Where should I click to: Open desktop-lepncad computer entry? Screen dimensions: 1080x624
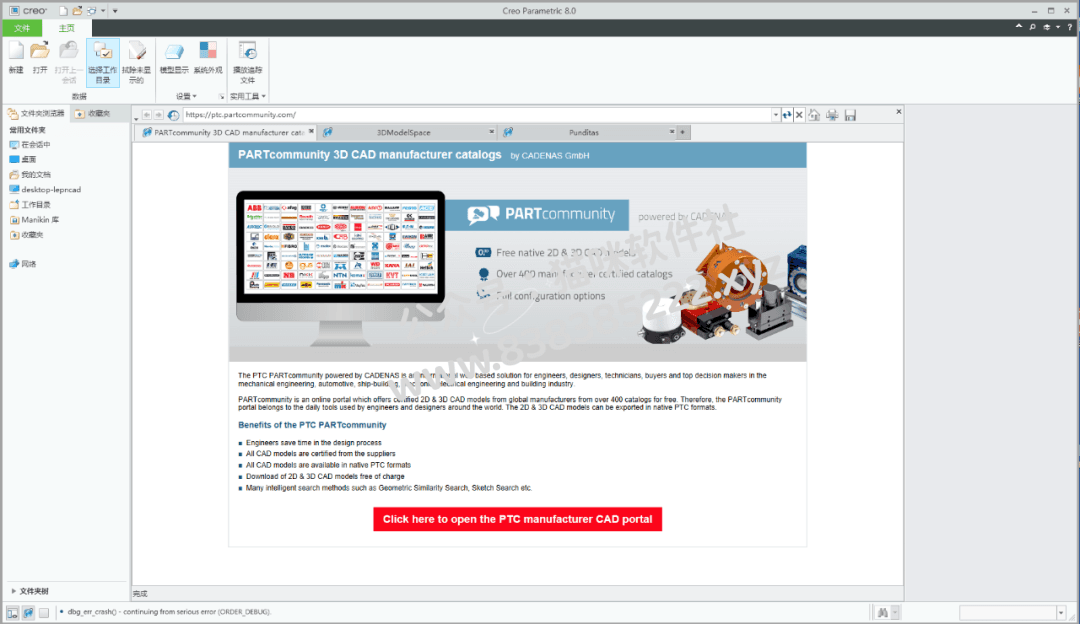click(45, 189)
